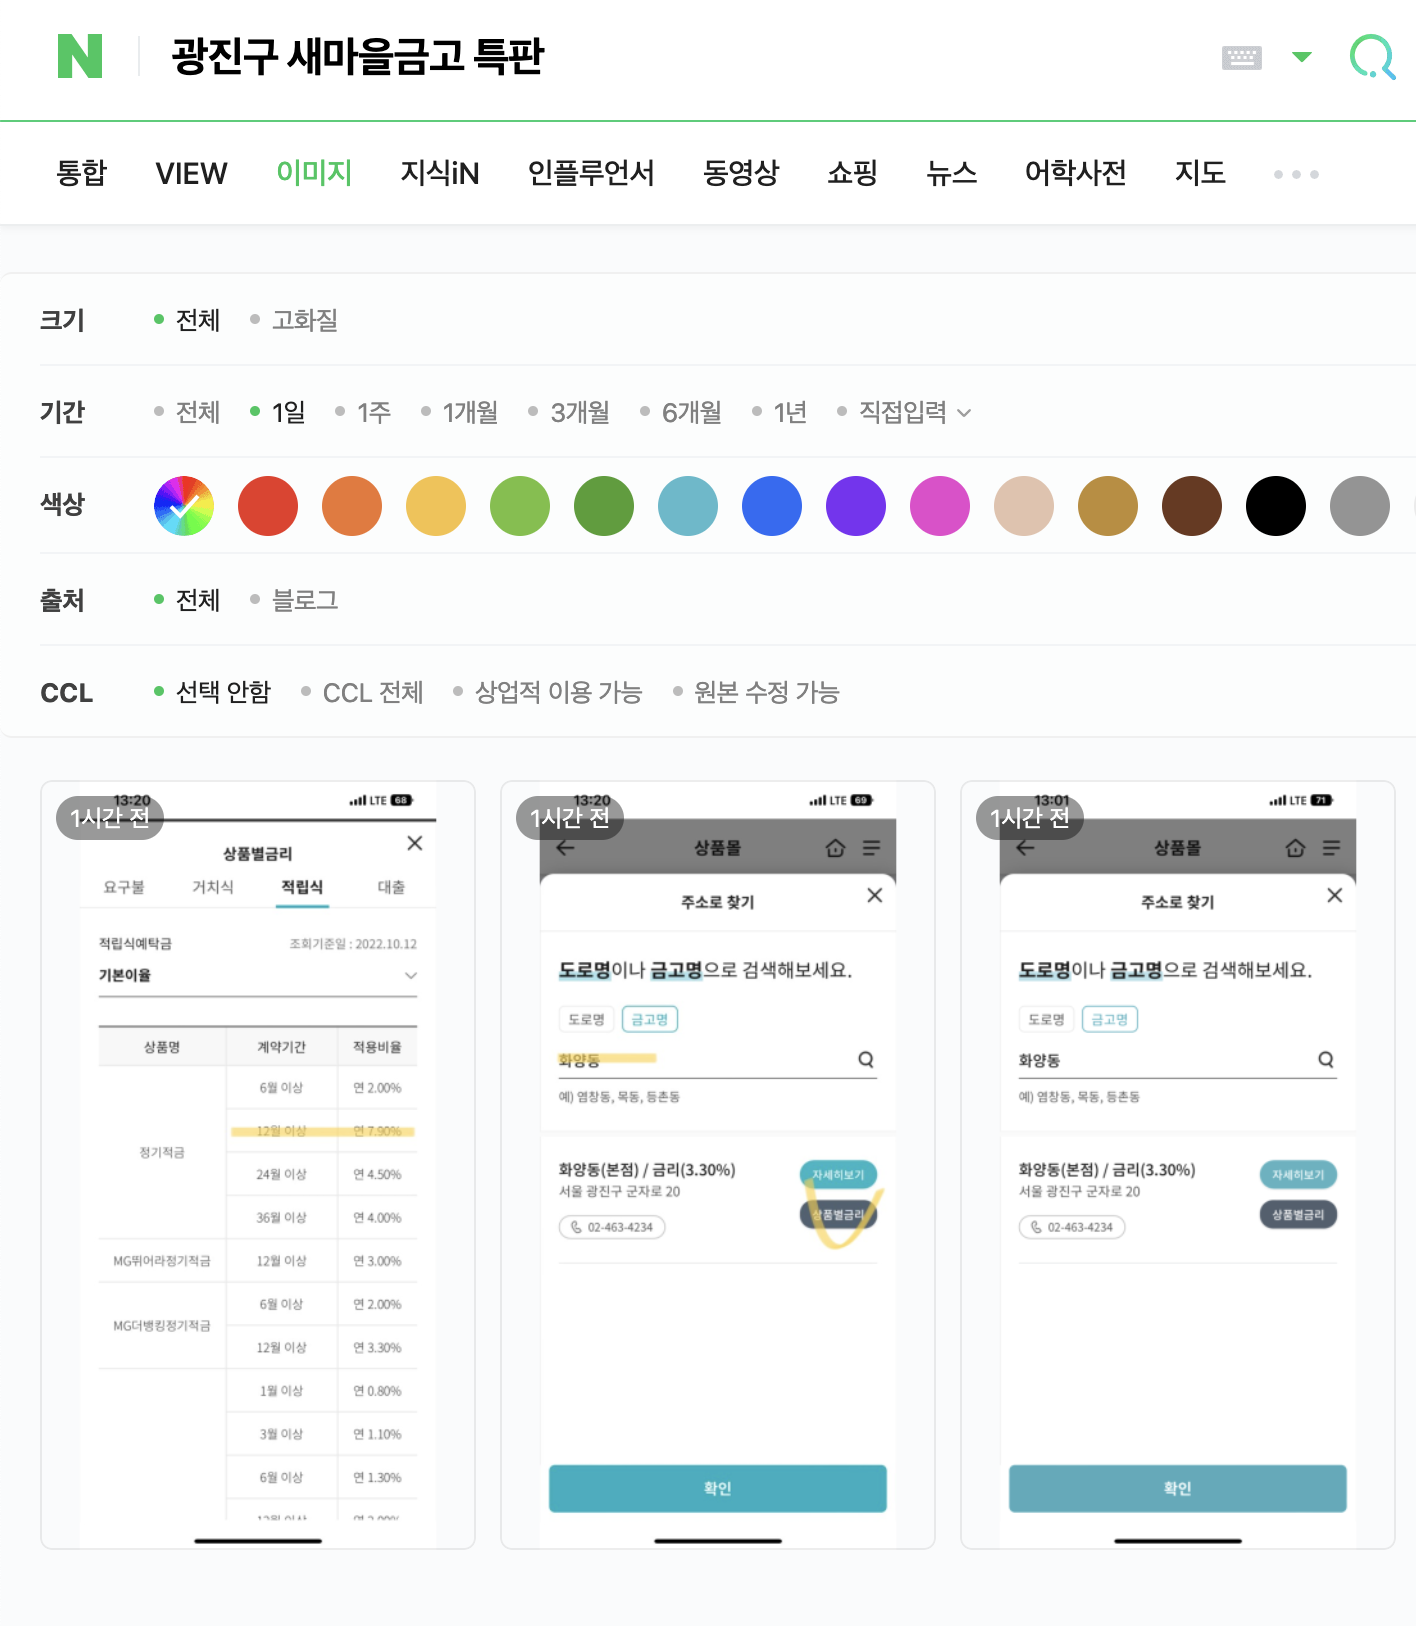
Task: Open the 인플루언서 tab
Action: 591,173
